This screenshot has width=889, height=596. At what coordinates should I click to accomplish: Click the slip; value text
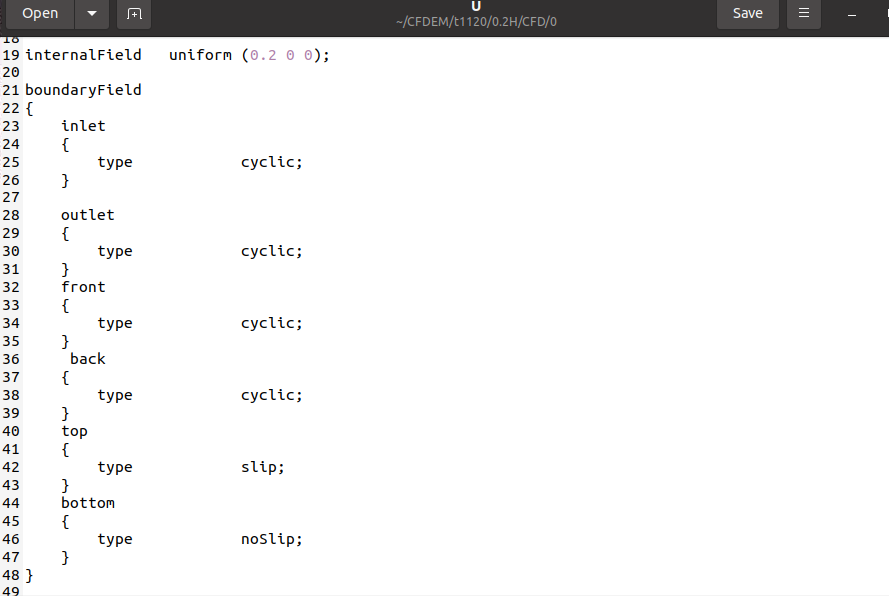(263, 467)
